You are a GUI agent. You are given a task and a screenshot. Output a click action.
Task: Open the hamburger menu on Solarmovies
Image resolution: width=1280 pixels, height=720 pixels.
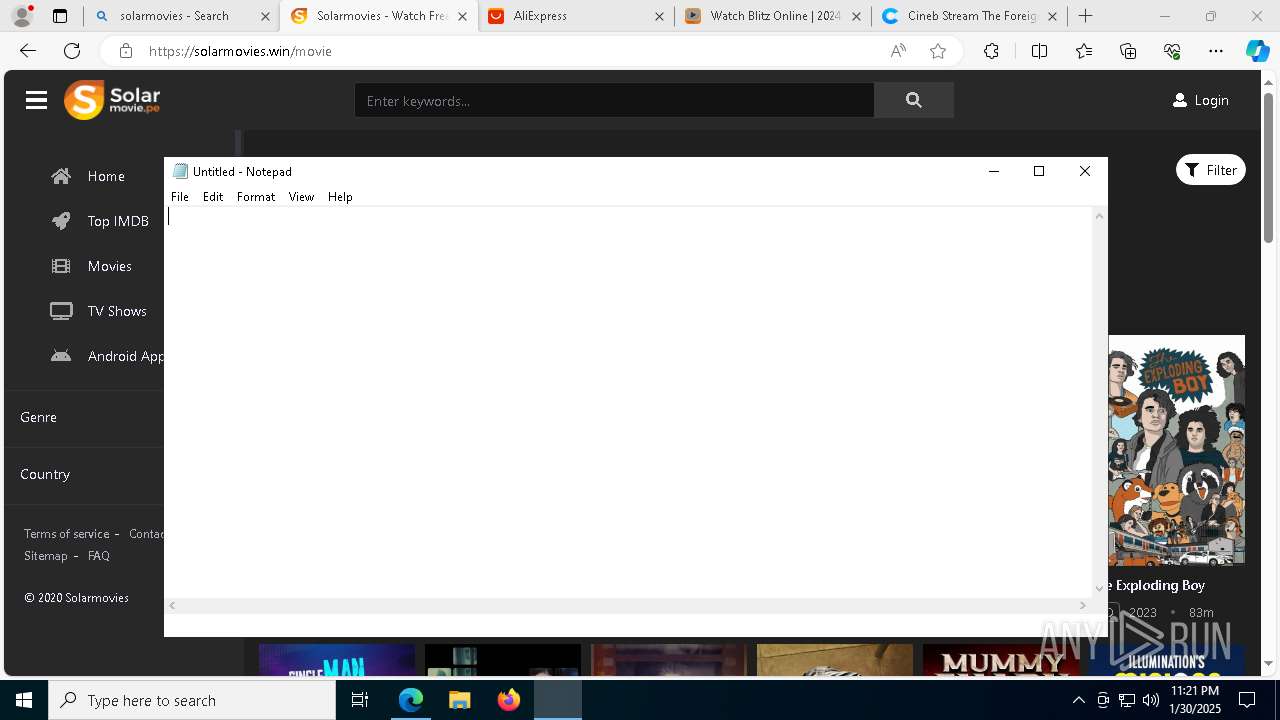tap(37, 100)
